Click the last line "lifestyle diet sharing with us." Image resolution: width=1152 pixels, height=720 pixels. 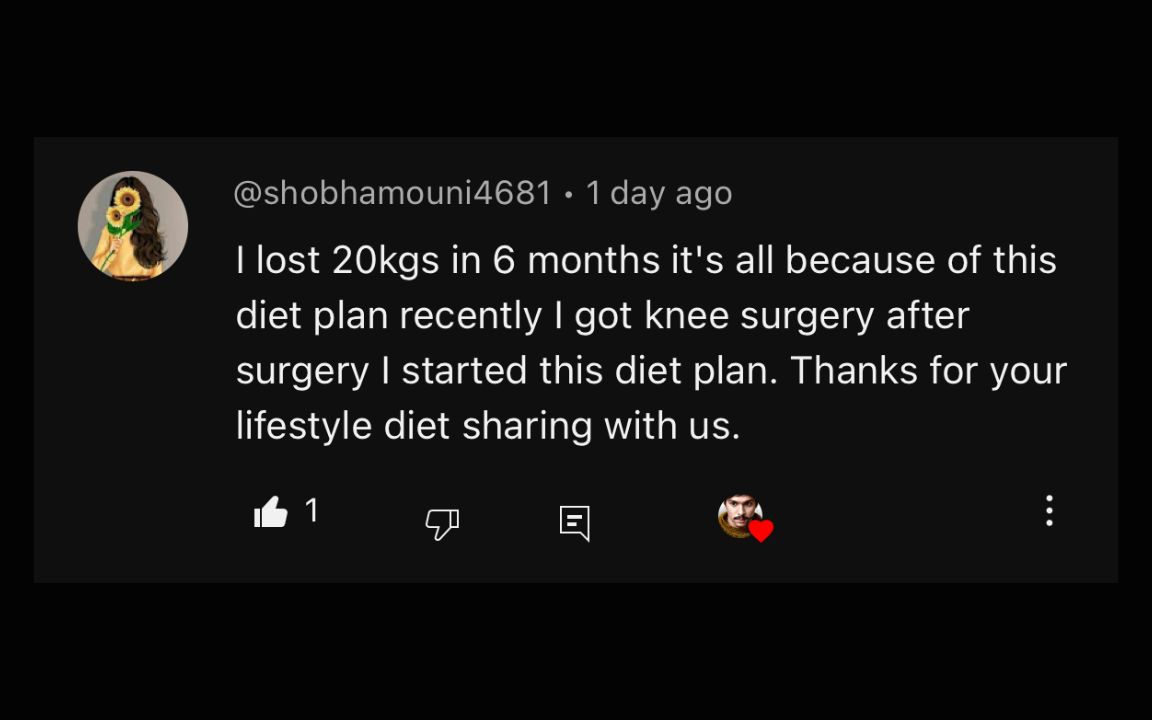point(488,427)
